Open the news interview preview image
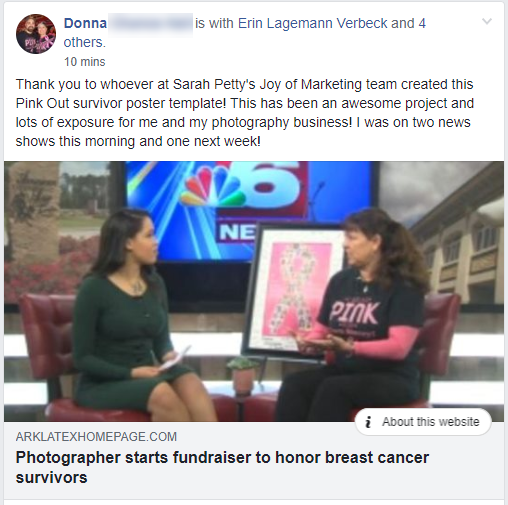Screen dimensions: 508x505 (x=254, y=291)
